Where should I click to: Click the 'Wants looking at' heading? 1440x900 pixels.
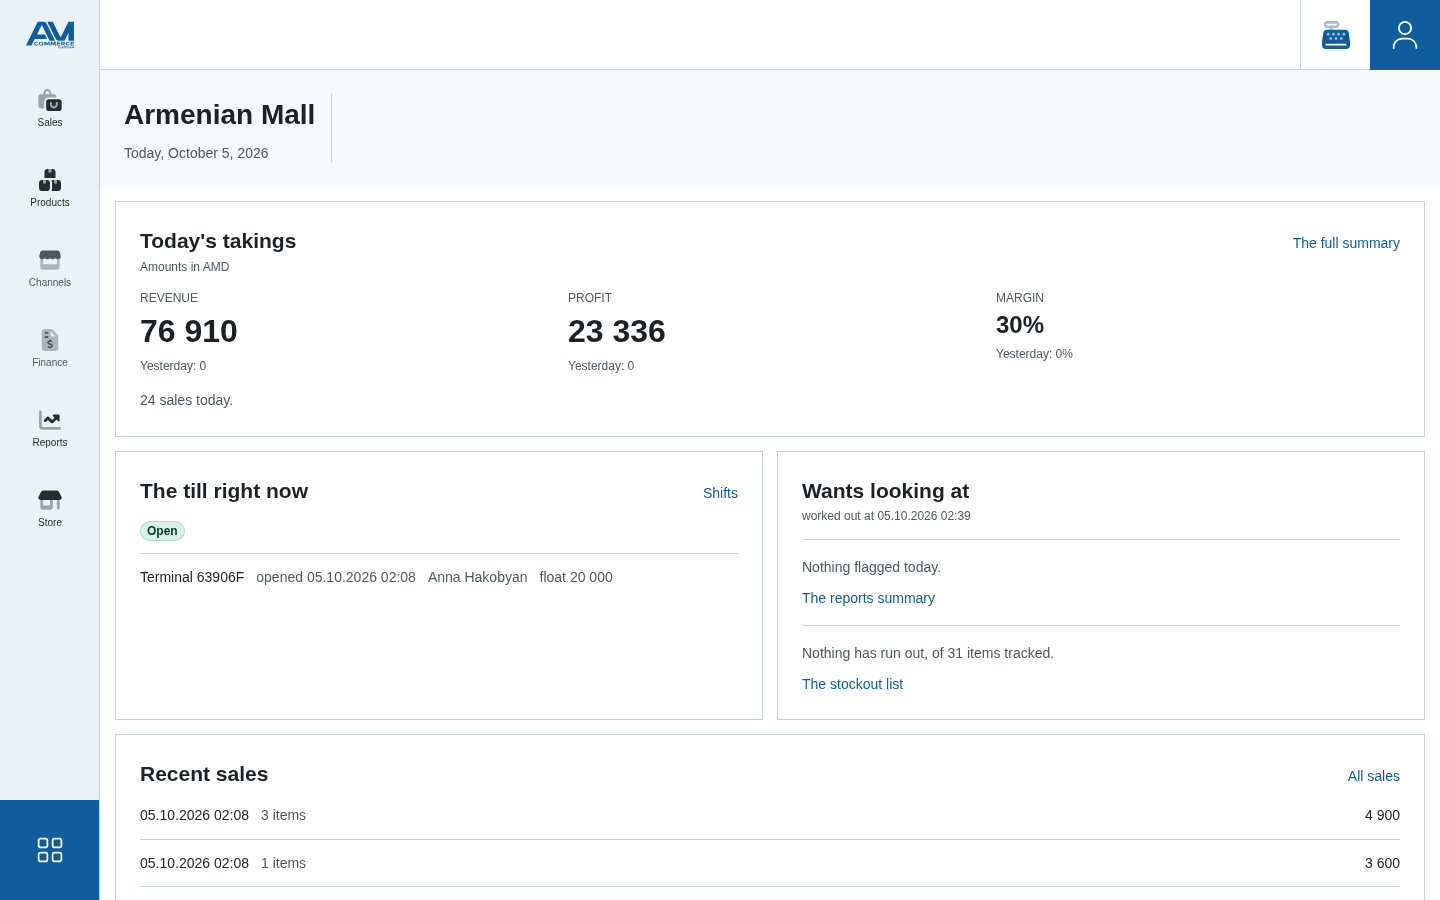point(885,491)
